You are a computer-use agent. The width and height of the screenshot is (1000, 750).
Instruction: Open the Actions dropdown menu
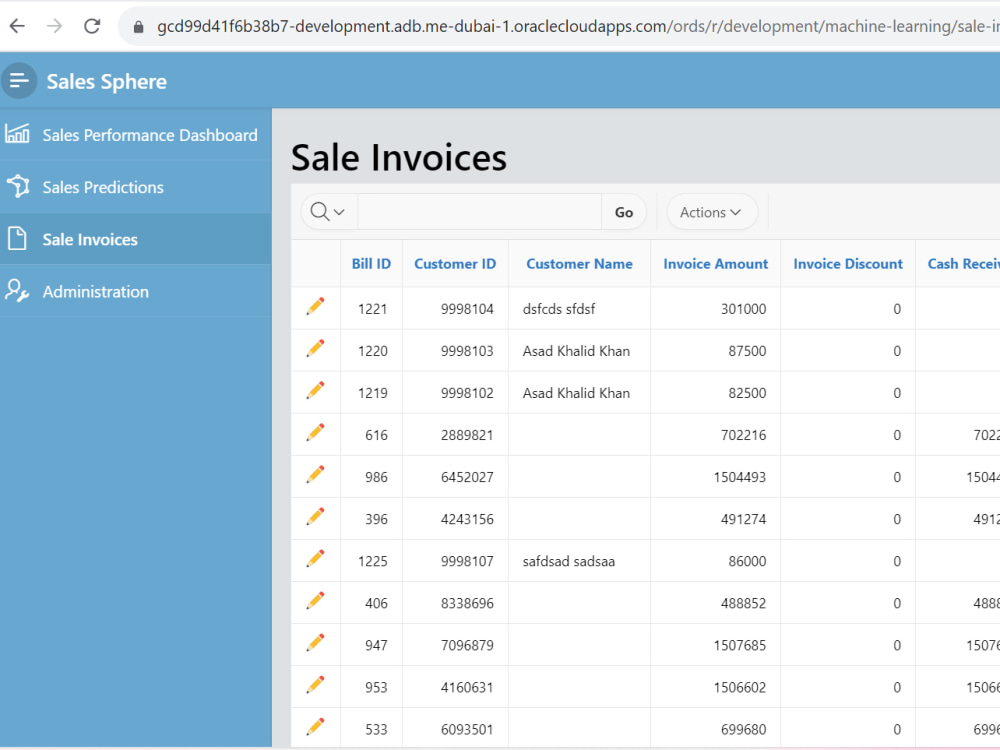(712, 212)
